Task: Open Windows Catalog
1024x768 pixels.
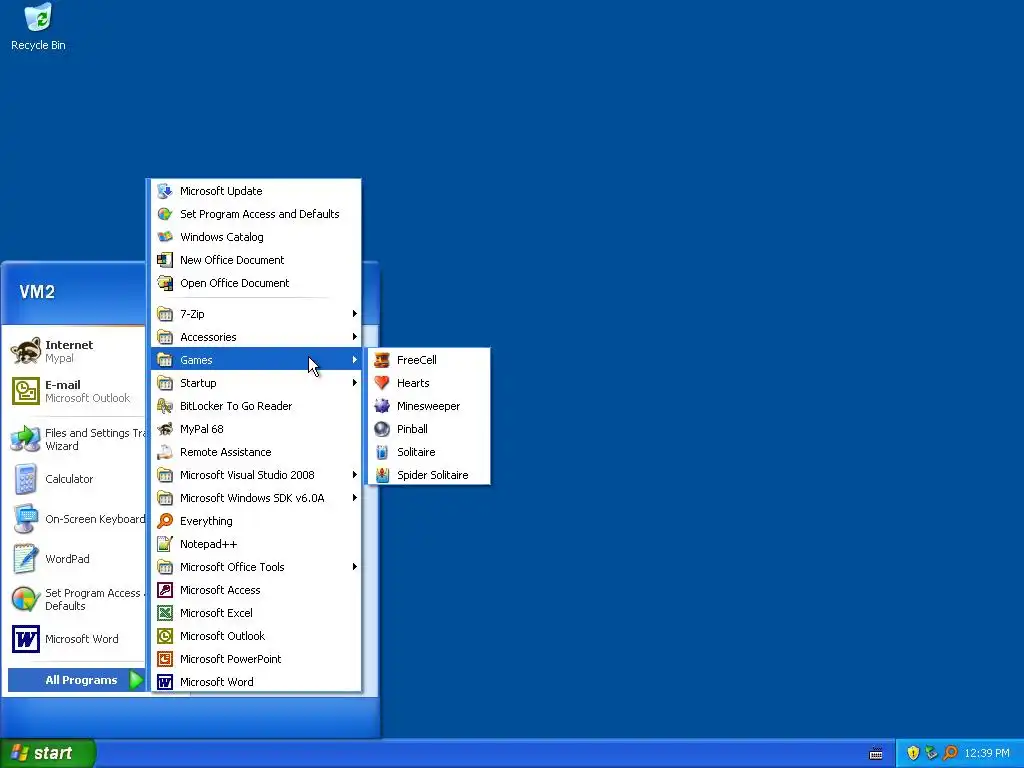Action: [x=256, y=236]
